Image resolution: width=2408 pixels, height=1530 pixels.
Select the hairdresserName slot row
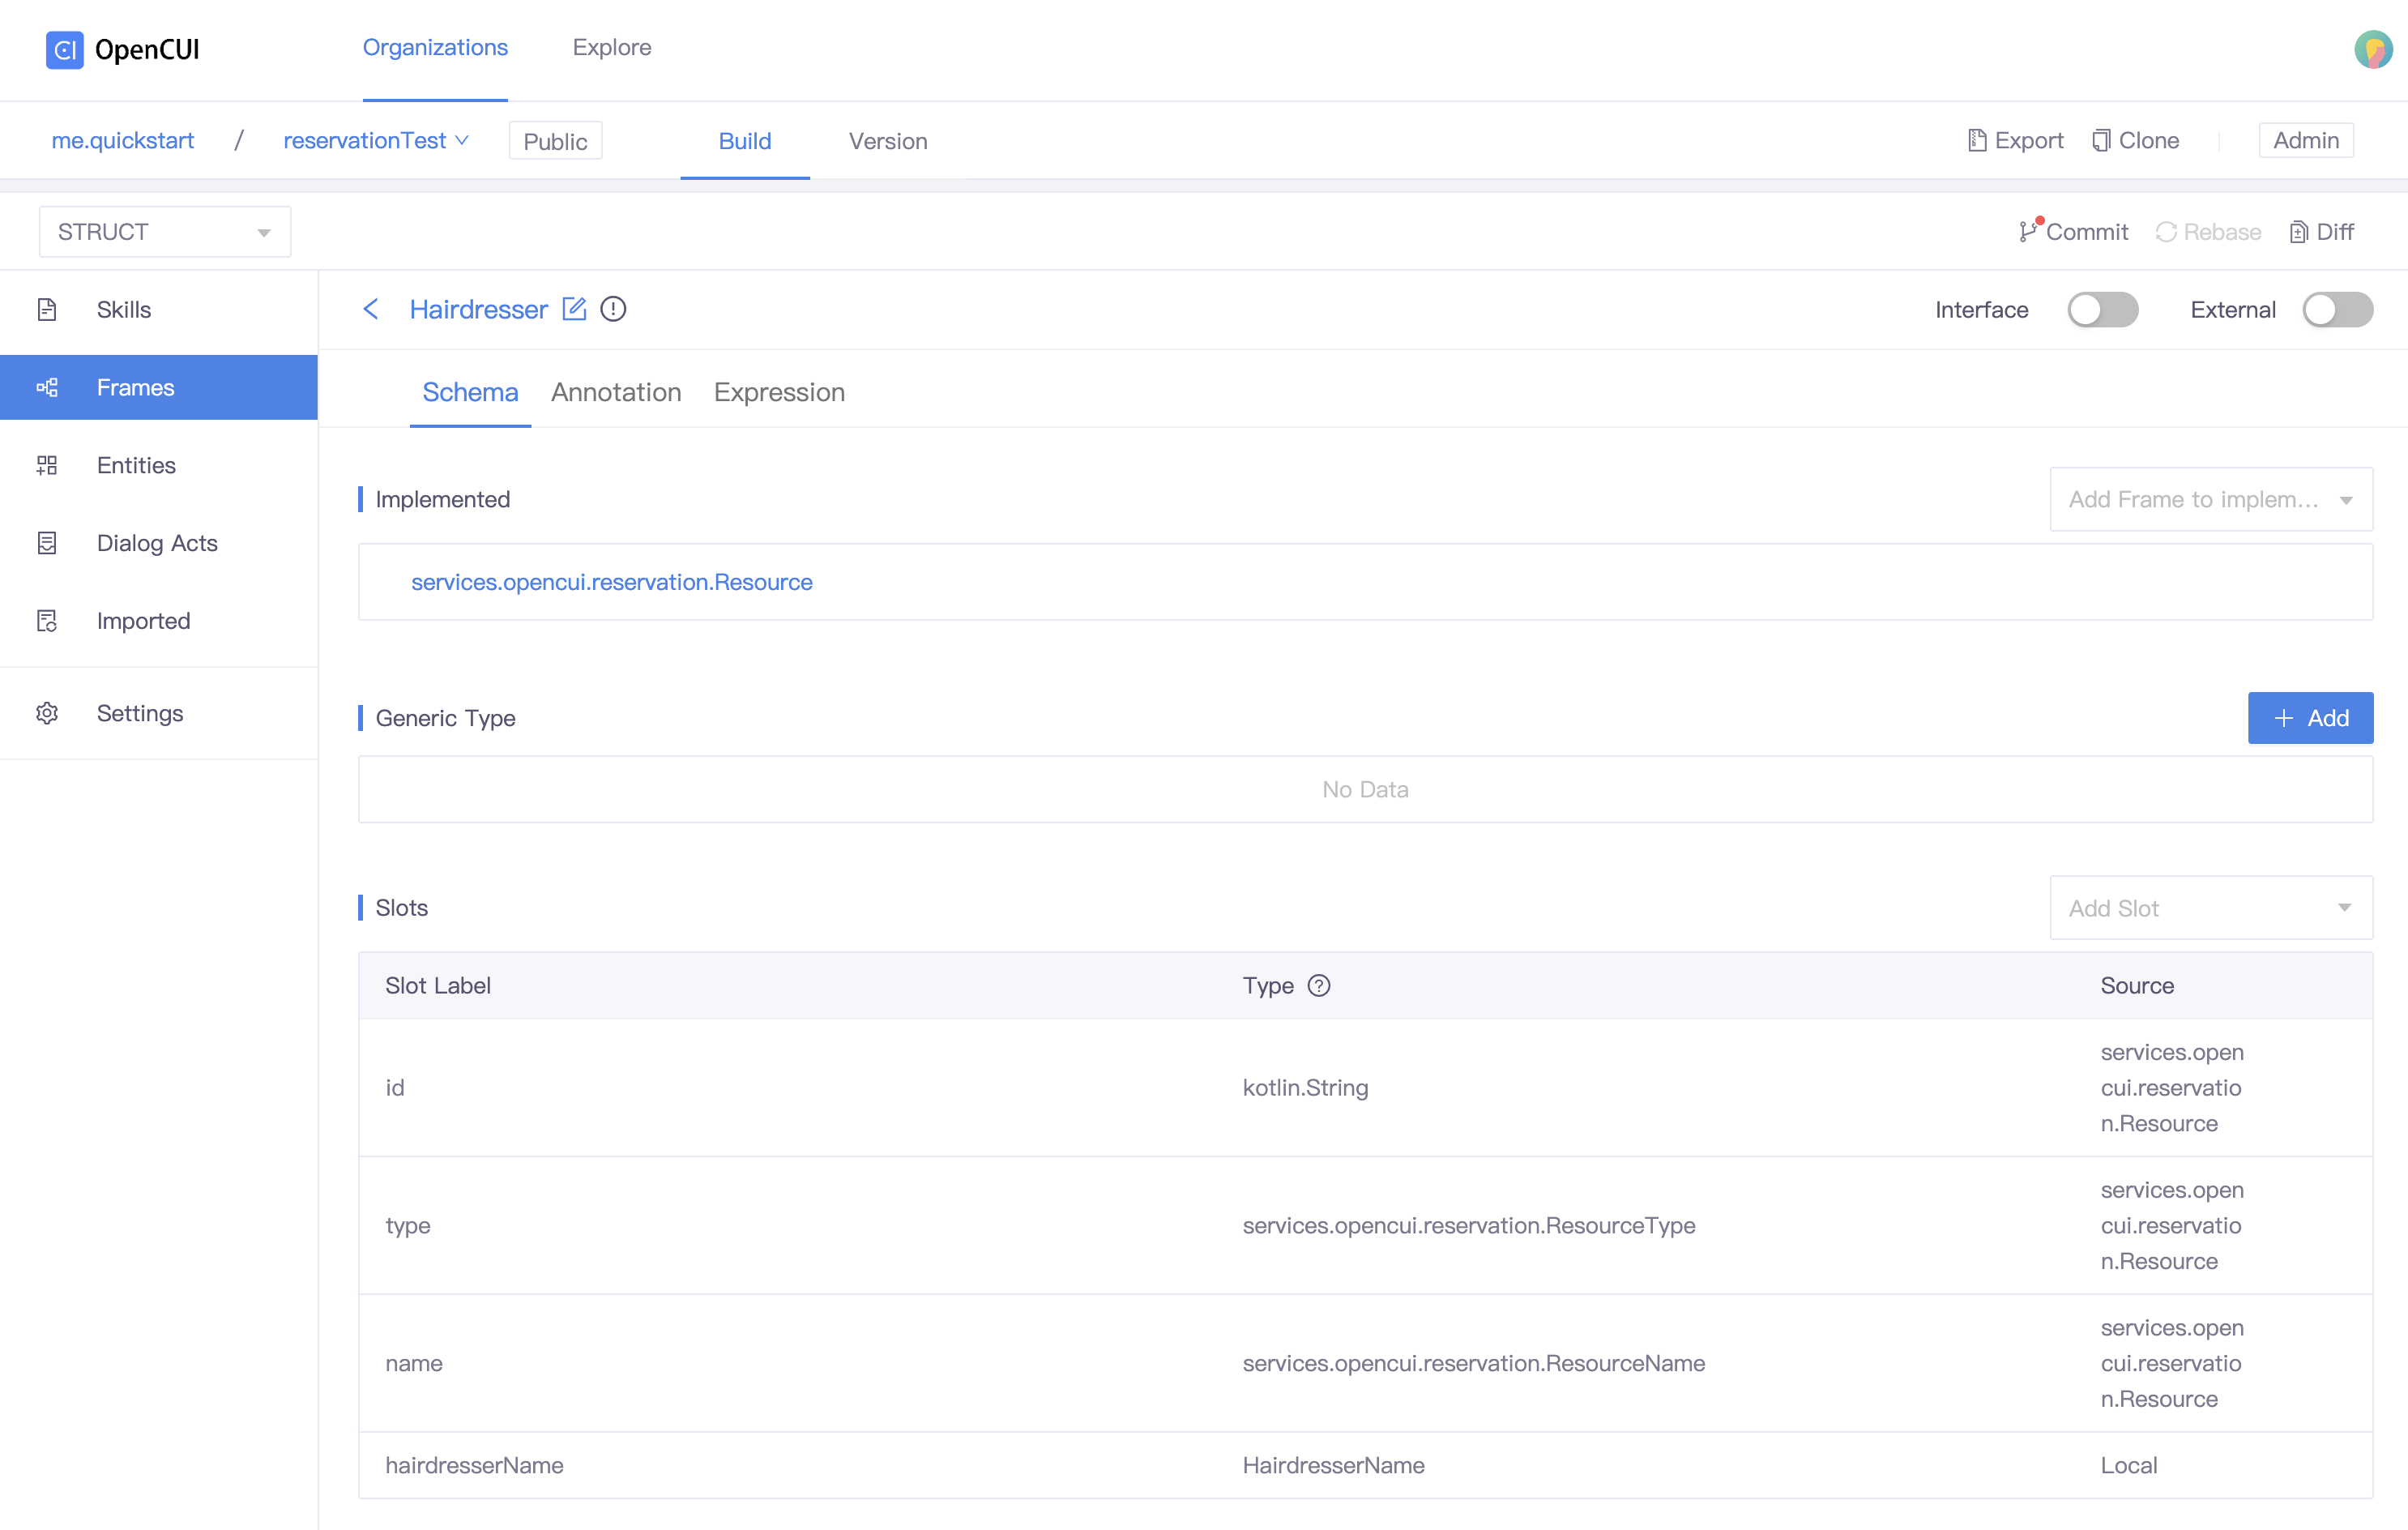coord(474,1465)
